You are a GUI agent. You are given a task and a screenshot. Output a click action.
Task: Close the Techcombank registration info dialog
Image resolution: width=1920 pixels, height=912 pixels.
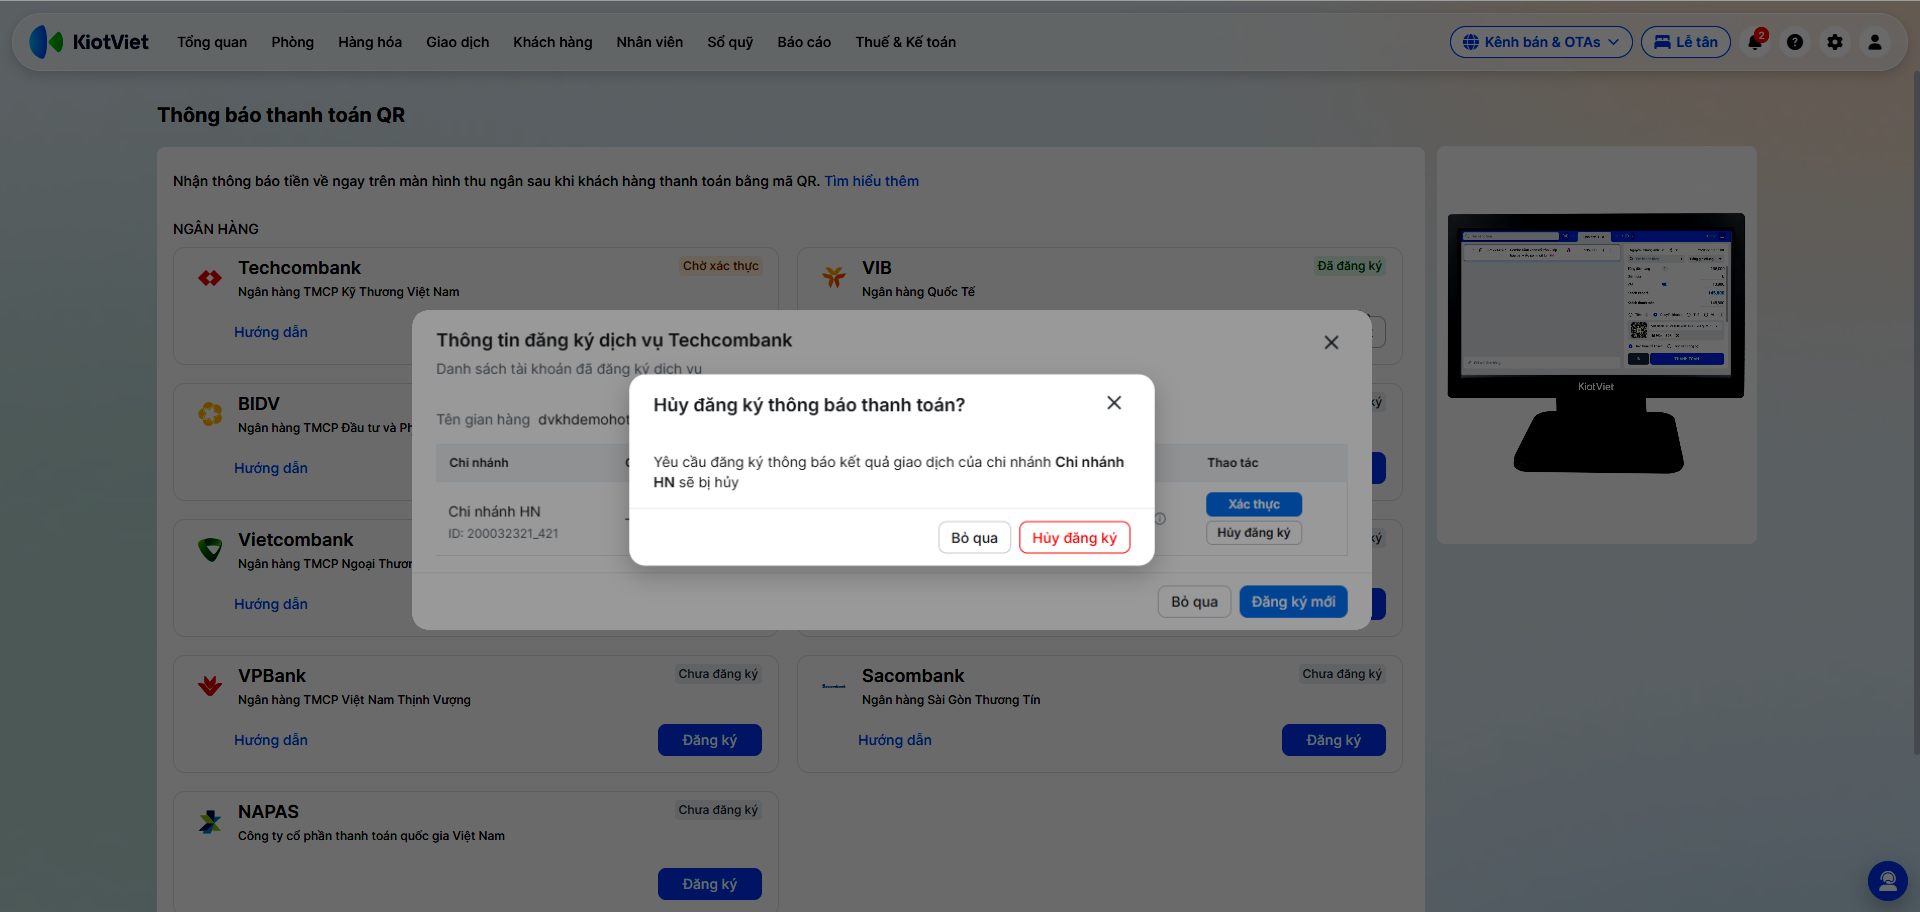[1331, 342]
